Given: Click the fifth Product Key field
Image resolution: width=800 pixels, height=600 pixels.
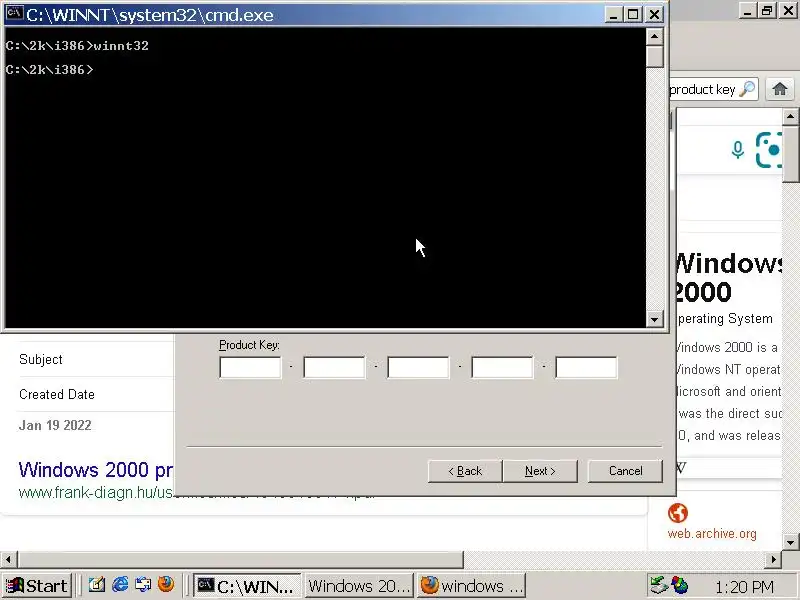Looking at the screenshot, I should pyautogui.click(x=586, y=367).
